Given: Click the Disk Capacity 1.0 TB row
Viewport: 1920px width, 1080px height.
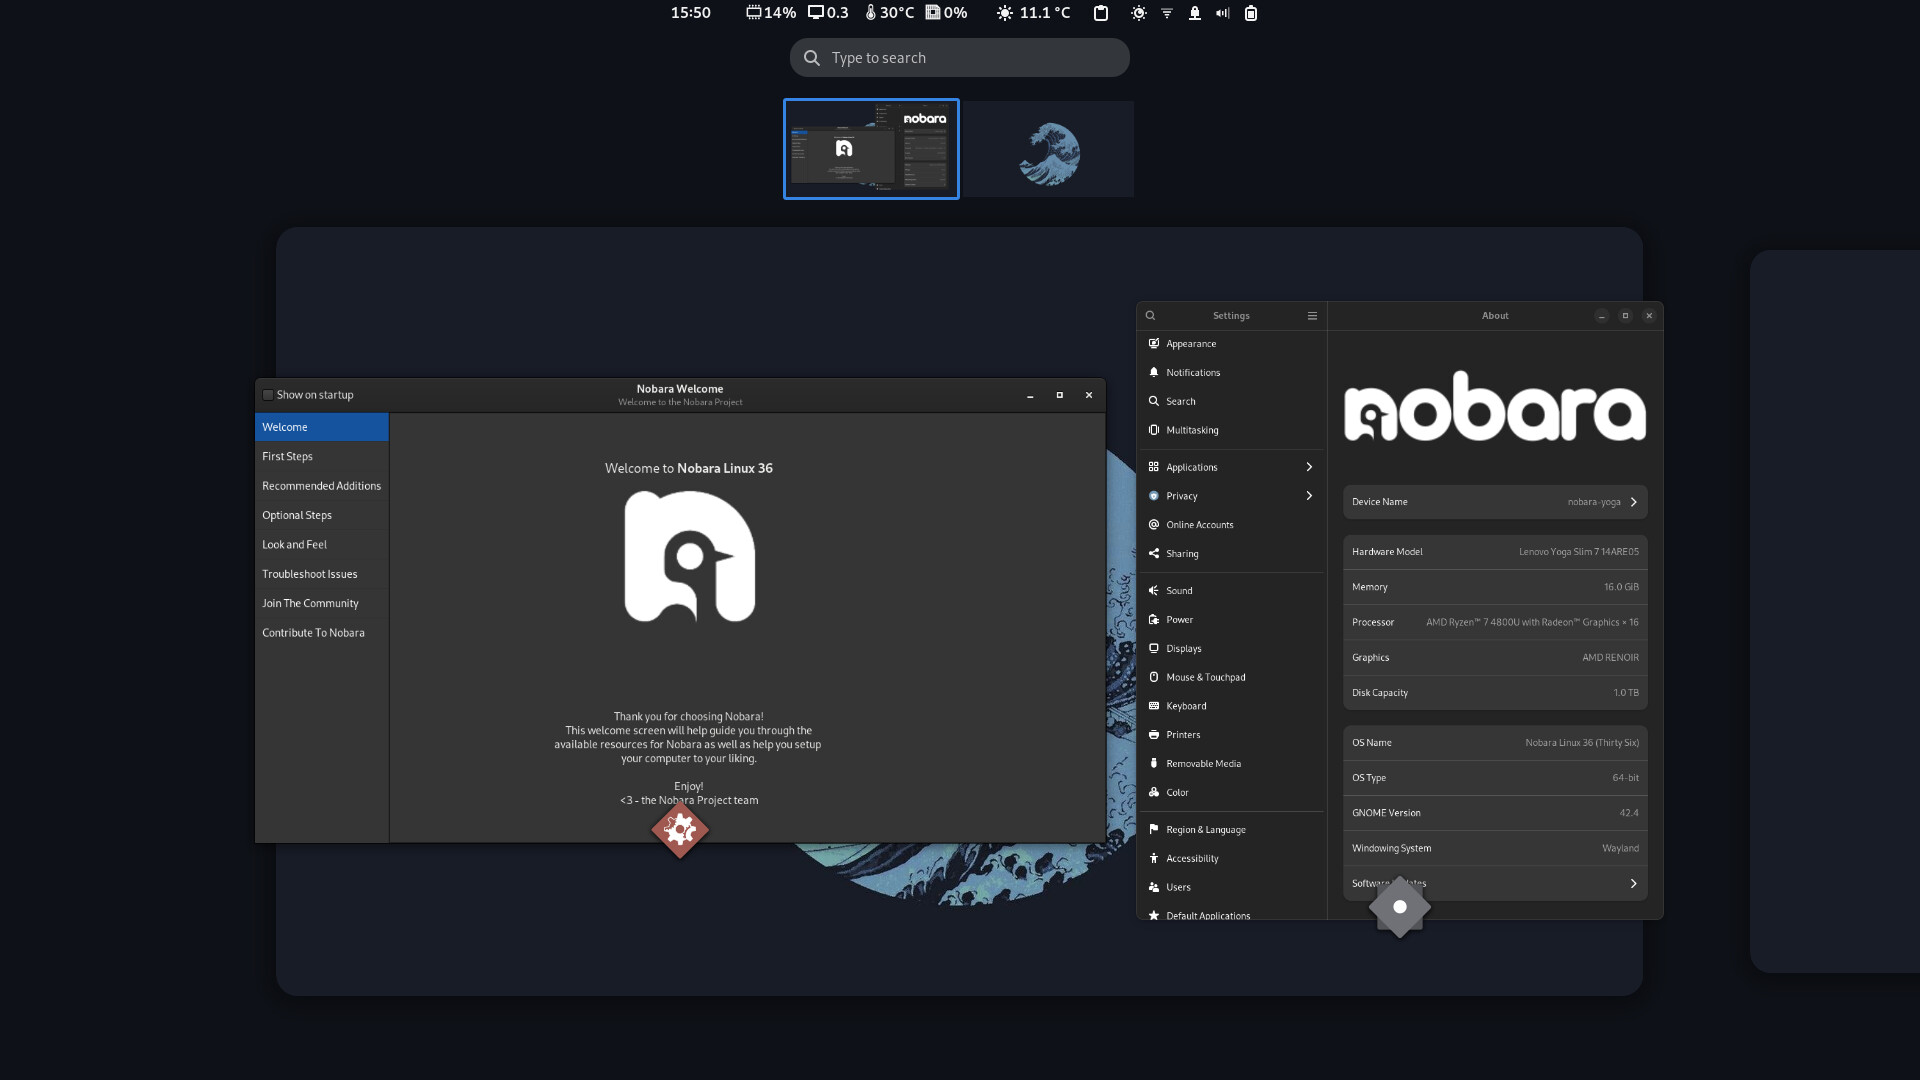Looking at the screenshot, I should pyautogui.click(x=1495, y=692).
